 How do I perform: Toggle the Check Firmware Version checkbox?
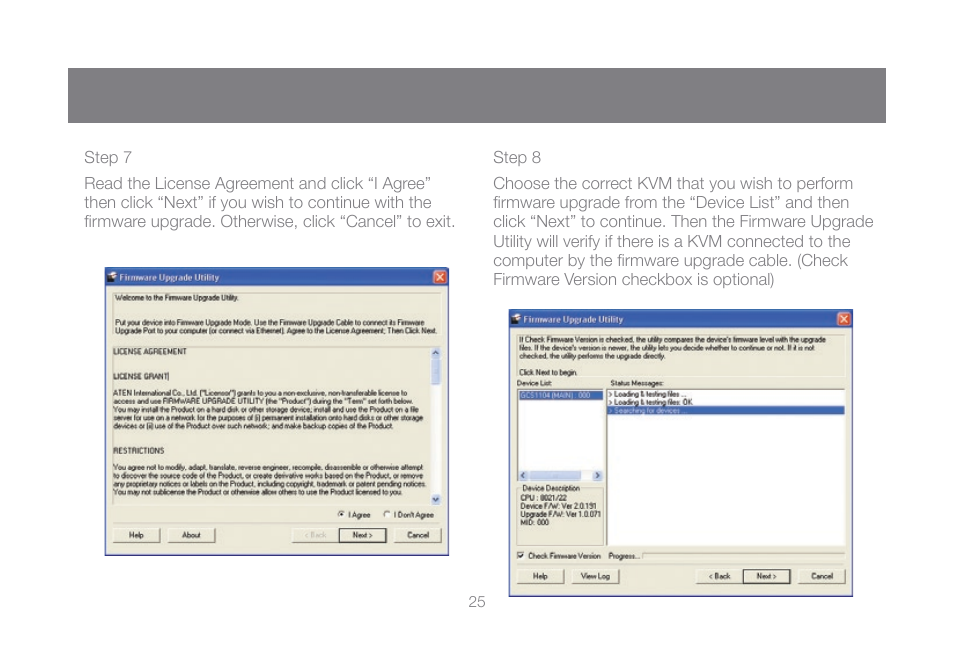(521, 555)
